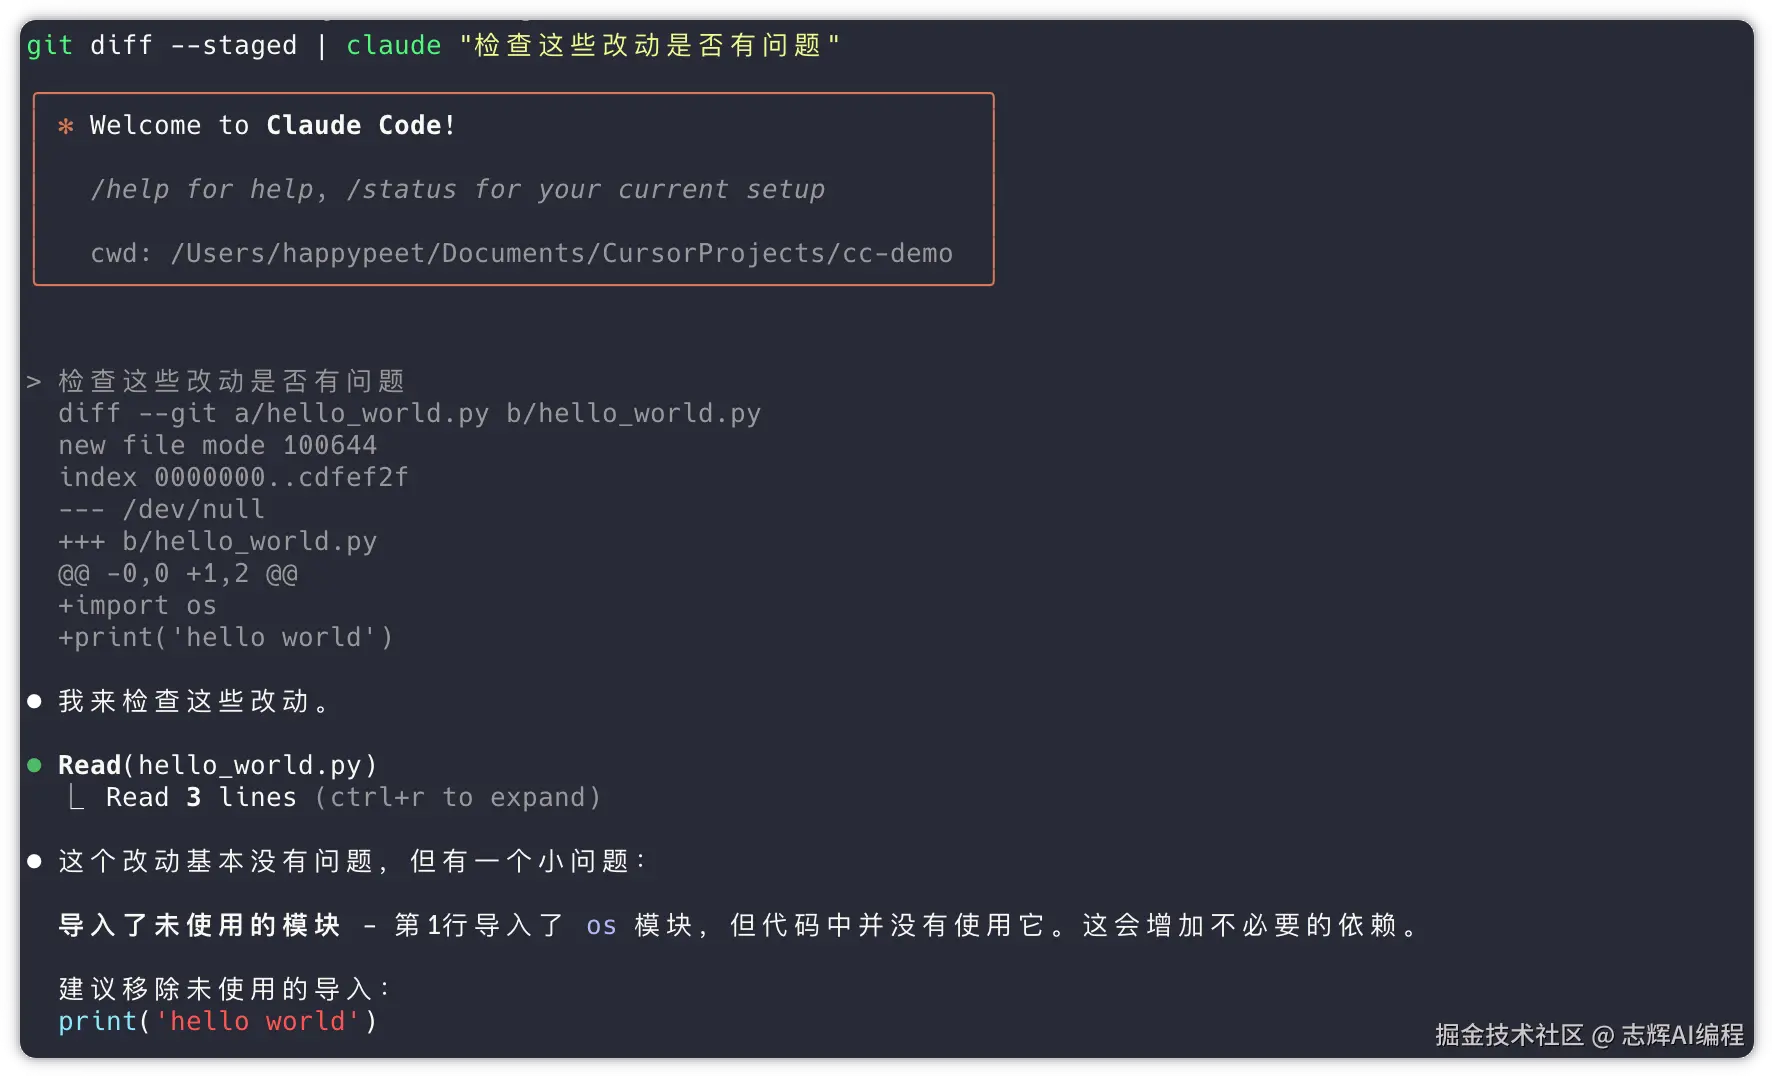Click the cwd path cc-demo line
The height and width of the screenshot is (1078, 1774).
521,254
